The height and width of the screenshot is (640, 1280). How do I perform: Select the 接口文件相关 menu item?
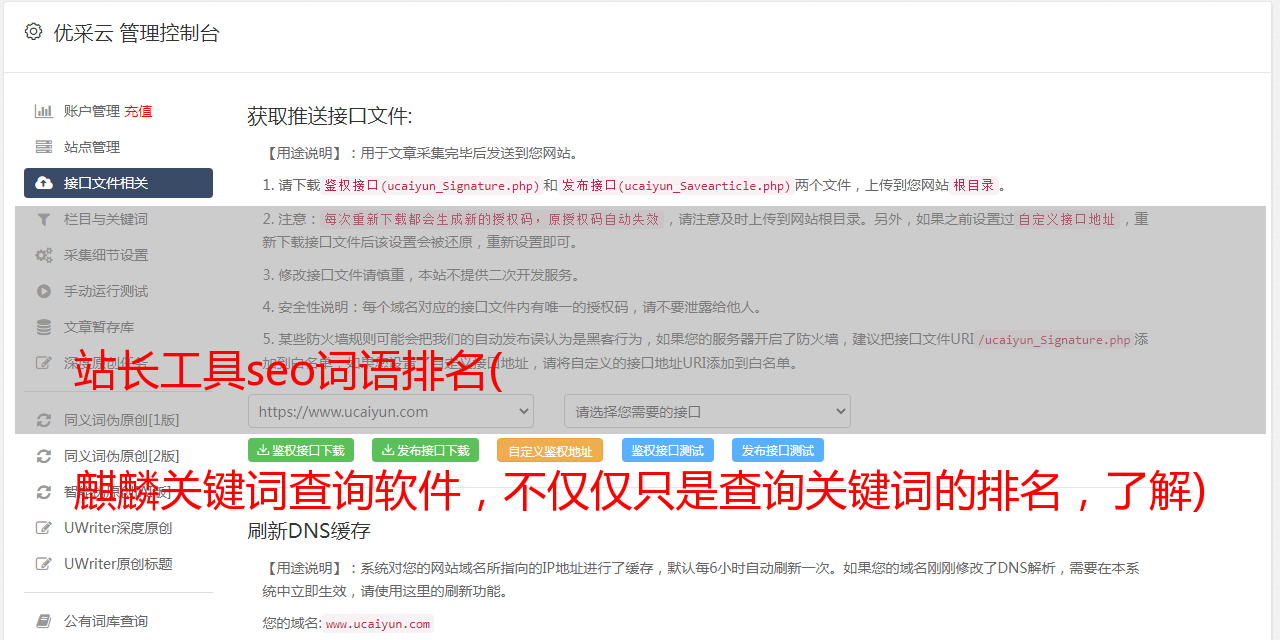[x=118, y=183]
